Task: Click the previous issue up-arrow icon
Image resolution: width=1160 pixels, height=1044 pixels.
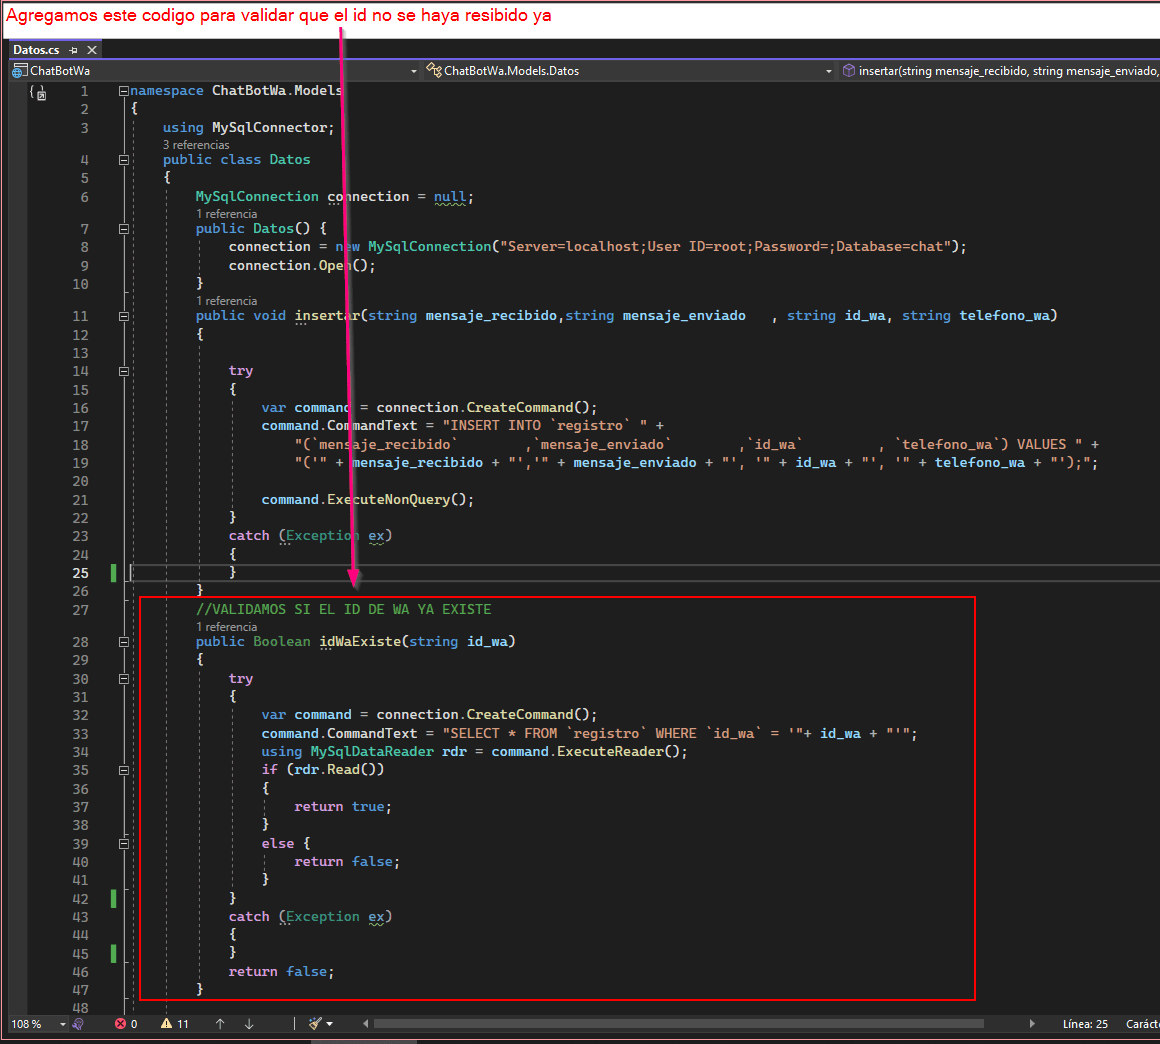Action: [x=221, y=1023]
